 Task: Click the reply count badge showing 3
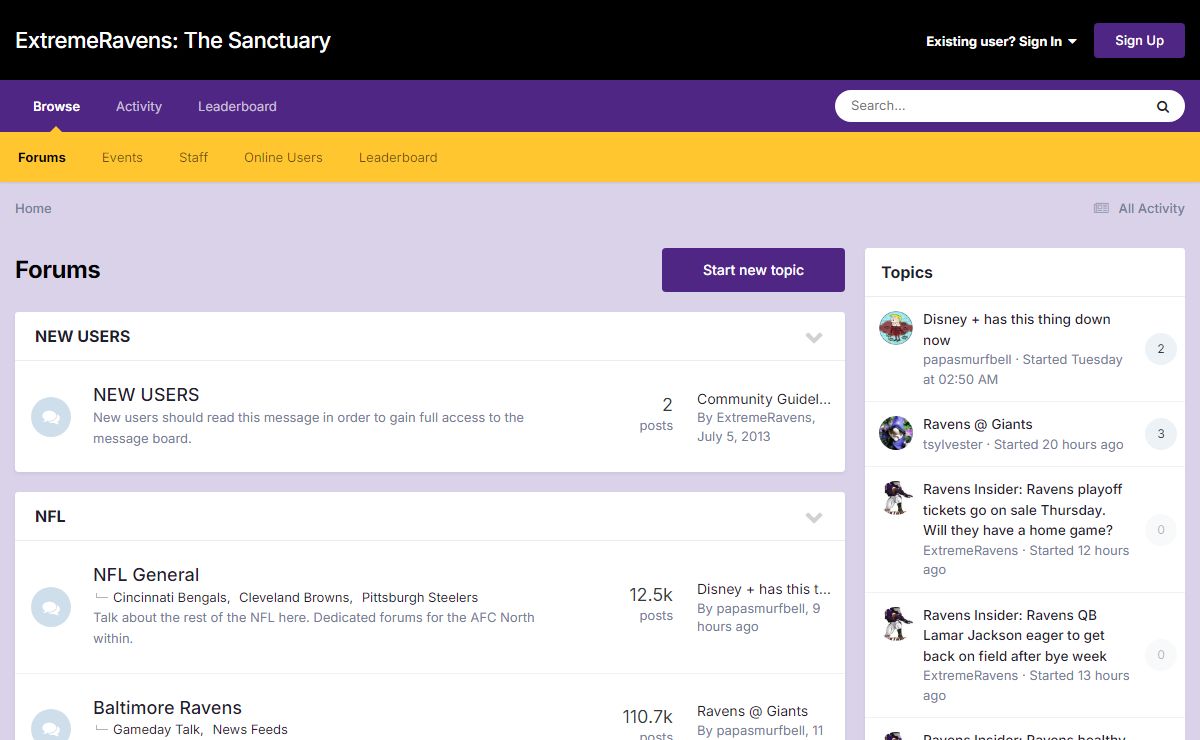[1160, 434]
